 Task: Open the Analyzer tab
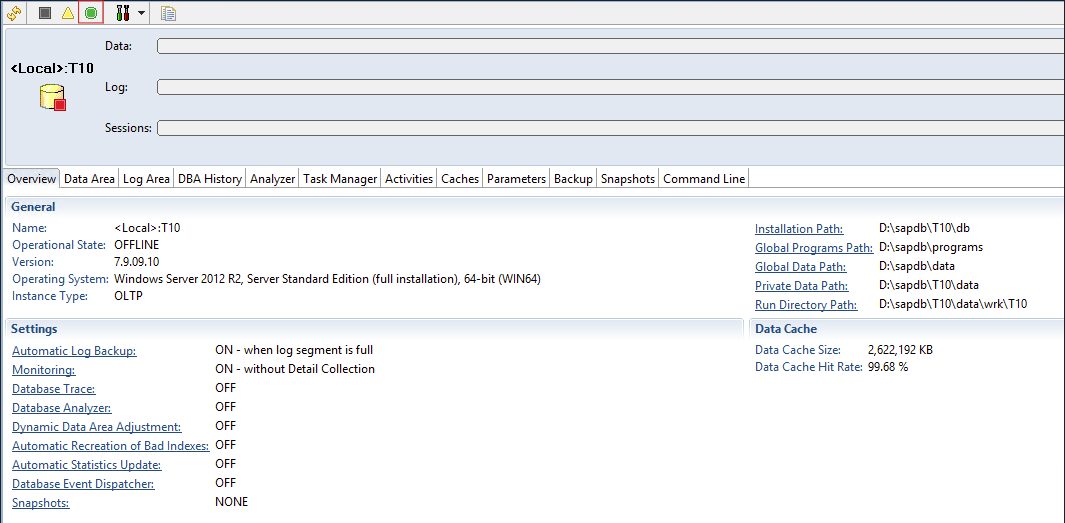coord(272,179)
